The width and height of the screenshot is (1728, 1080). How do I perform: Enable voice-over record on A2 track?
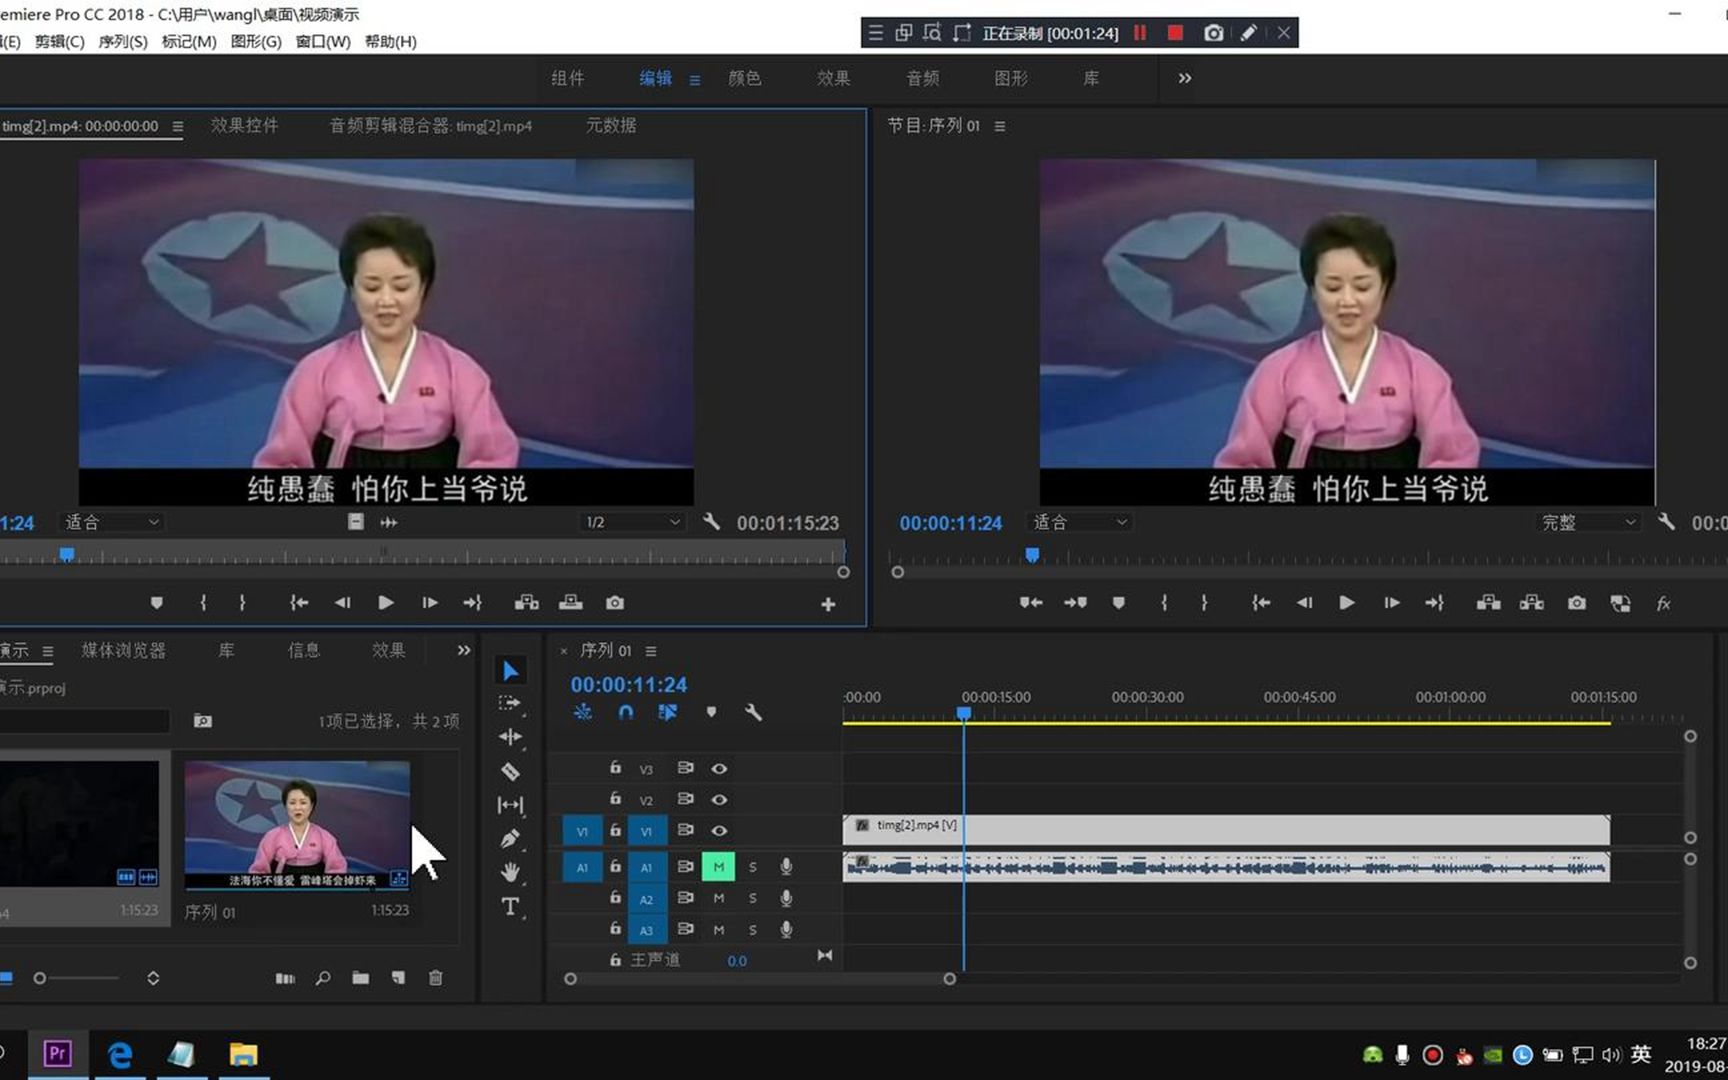787,899
